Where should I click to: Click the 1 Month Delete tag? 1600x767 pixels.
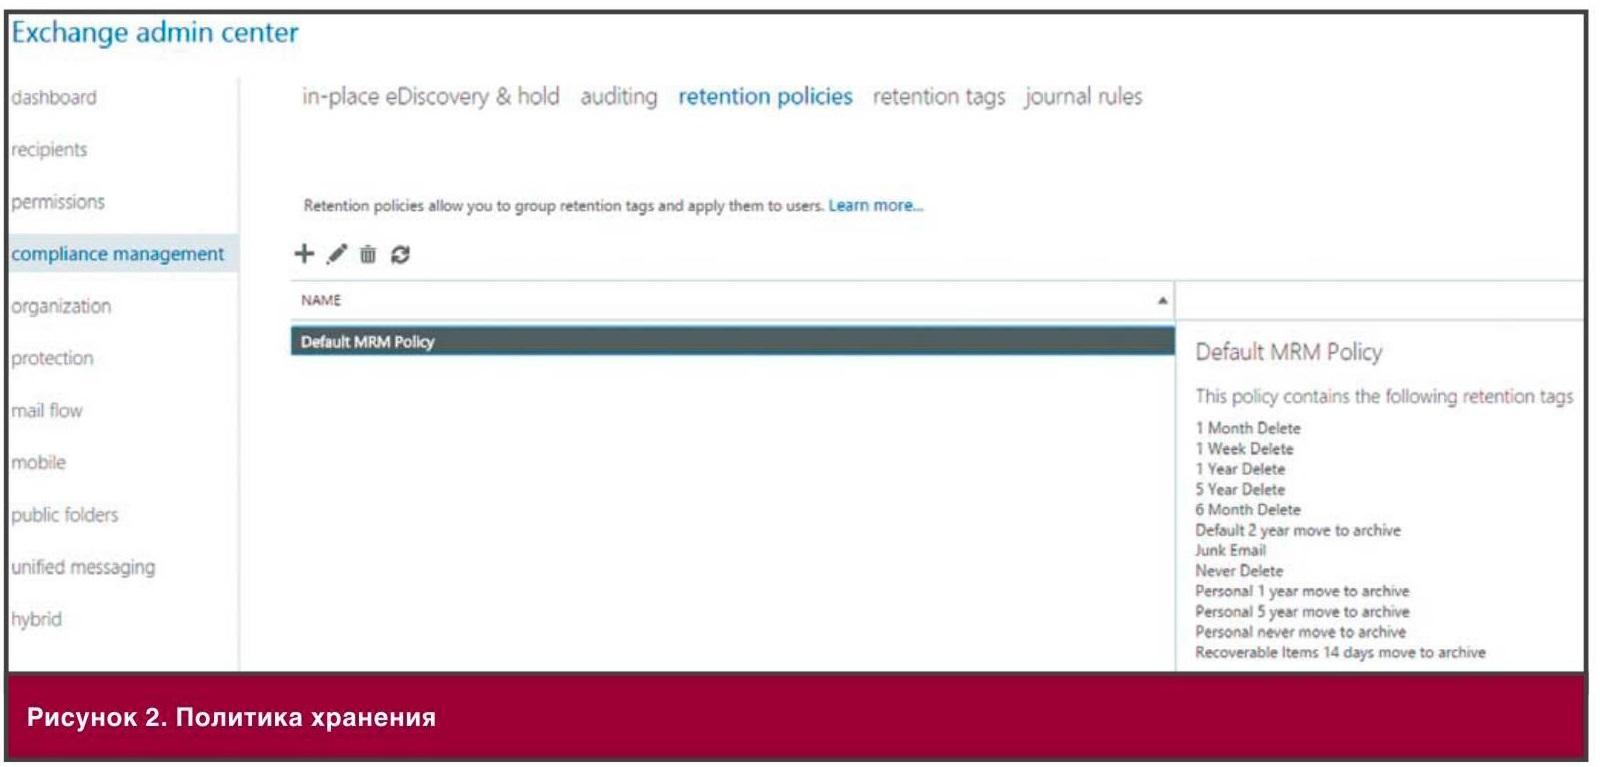[x=1248, y=428]
